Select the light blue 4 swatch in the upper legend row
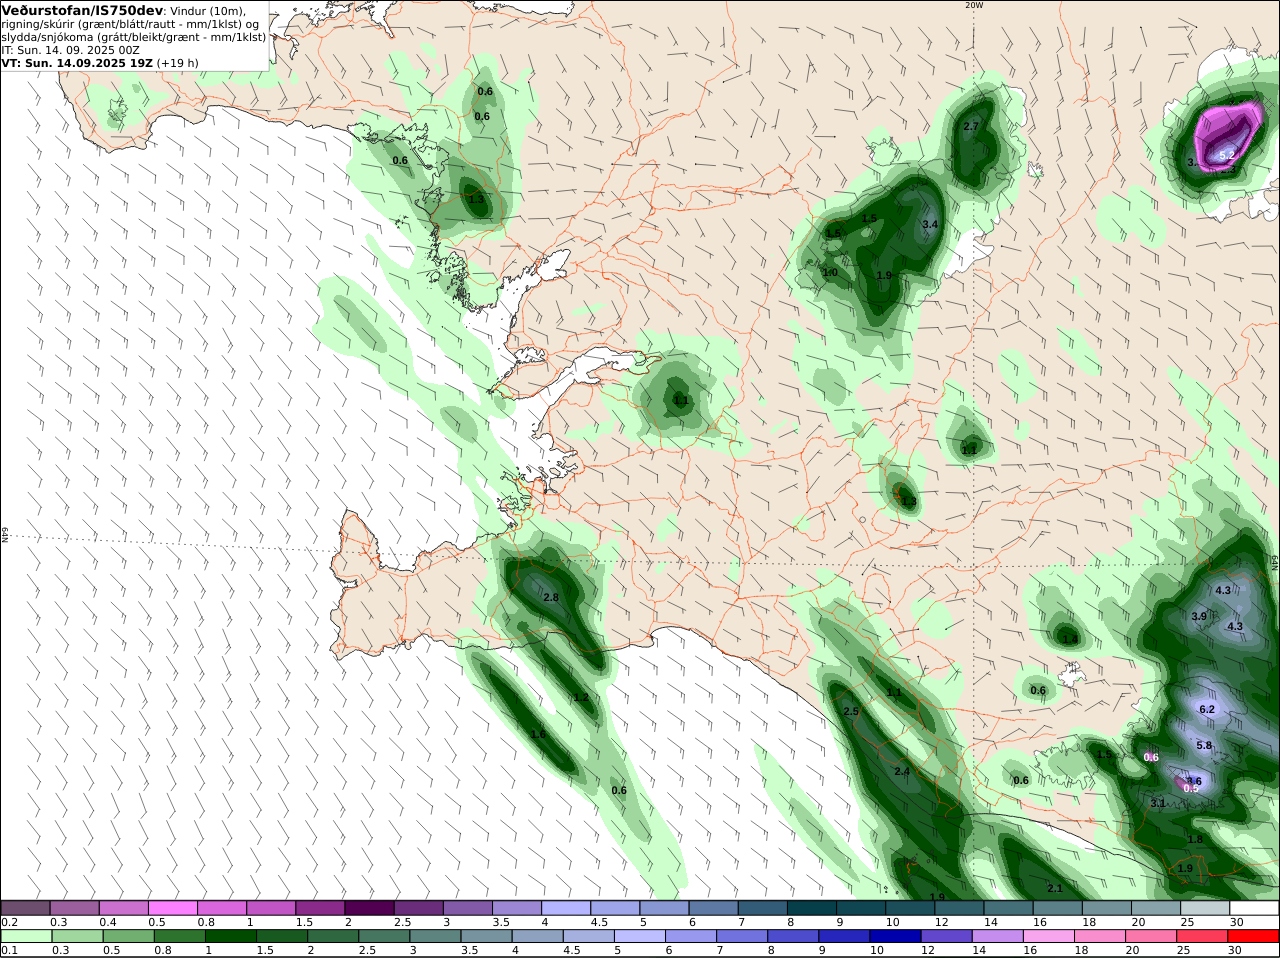Viewport: 1280px width, 958px height. (567, 908)
